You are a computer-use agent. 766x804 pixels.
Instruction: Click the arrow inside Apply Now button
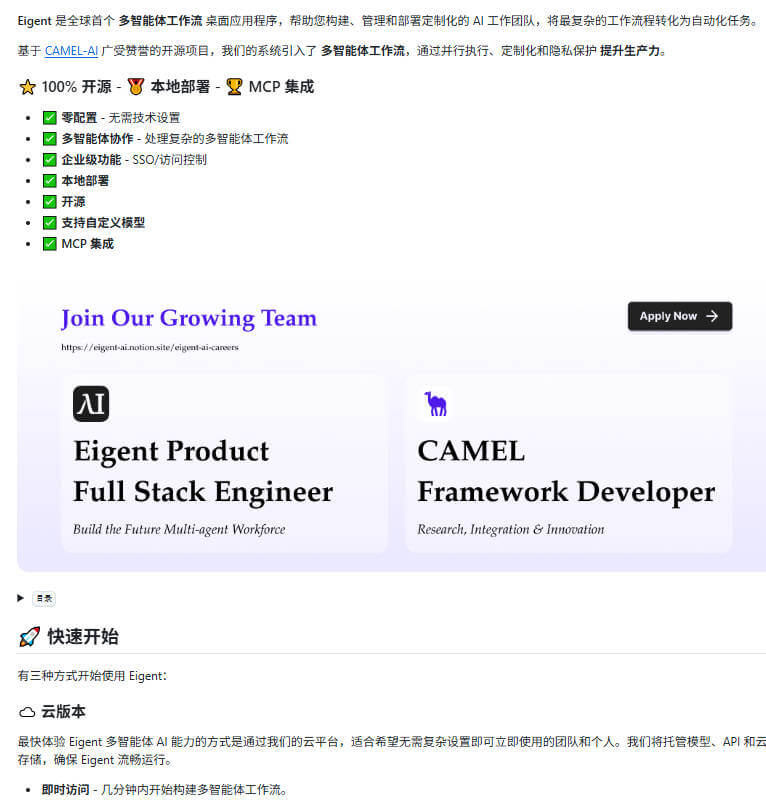click(712, 316)
